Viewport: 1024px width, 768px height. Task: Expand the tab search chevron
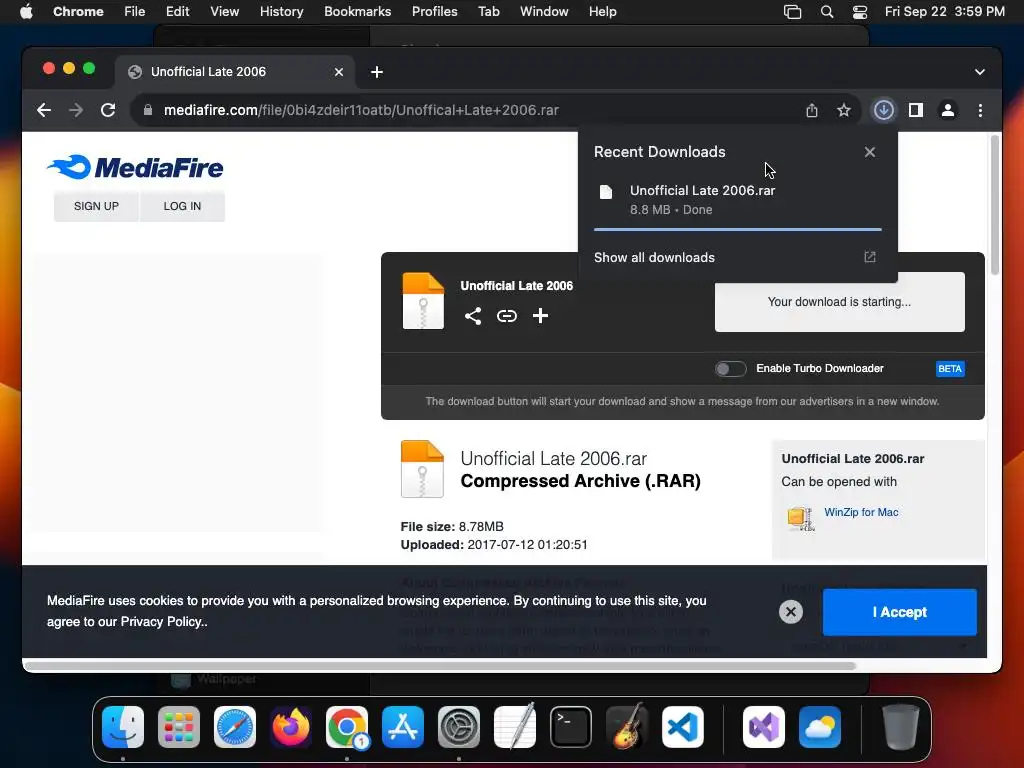coord(980,72)
